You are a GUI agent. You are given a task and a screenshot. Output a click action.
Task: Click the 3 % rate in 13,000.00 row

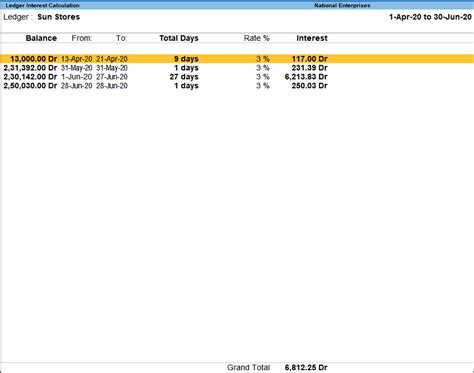click(263, 59)
